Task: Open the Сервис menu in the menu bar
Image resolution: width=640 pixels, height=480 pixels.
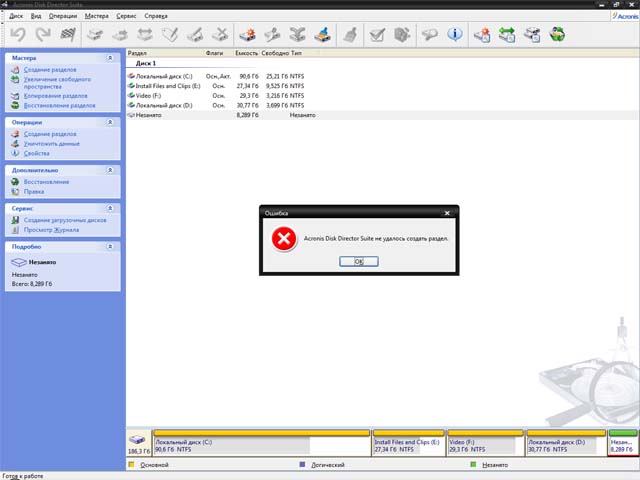Action: pyautogui.click(x=126, y=16)
